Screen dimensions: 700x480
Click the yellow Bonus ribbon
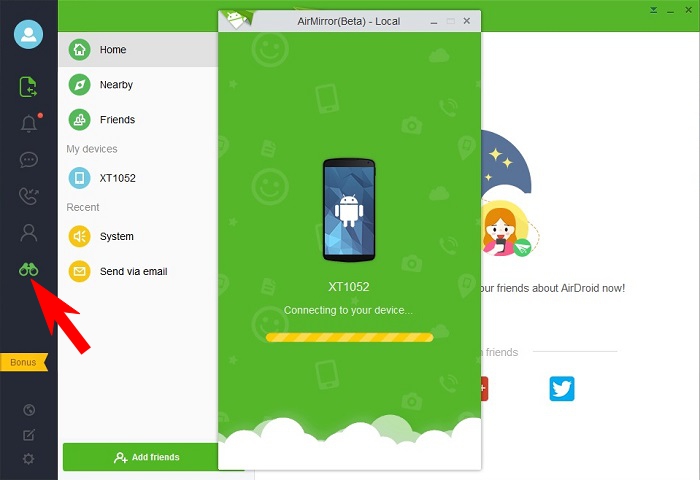pyautogui.click(x=24, y=362)
